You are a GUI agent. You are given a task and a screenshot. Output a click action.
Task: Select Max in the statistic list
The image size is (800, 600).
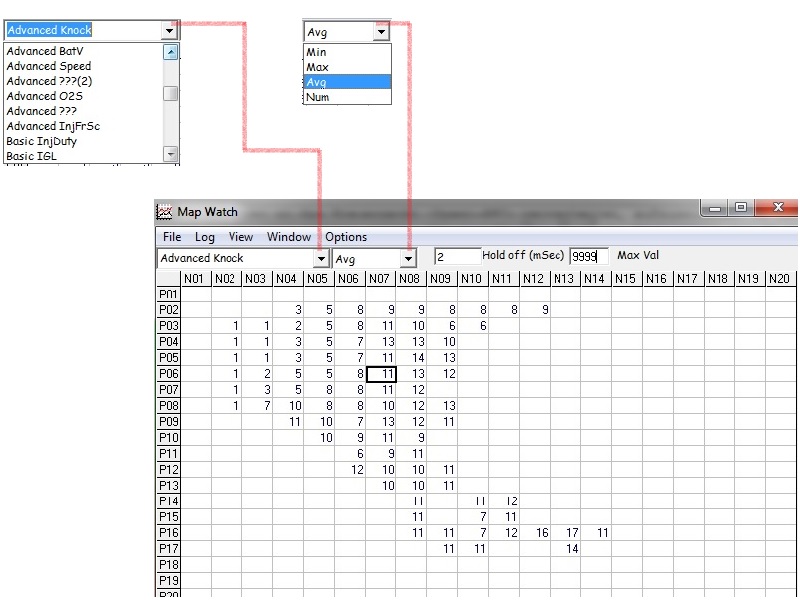pyautogui.click(x=317, y=67)
